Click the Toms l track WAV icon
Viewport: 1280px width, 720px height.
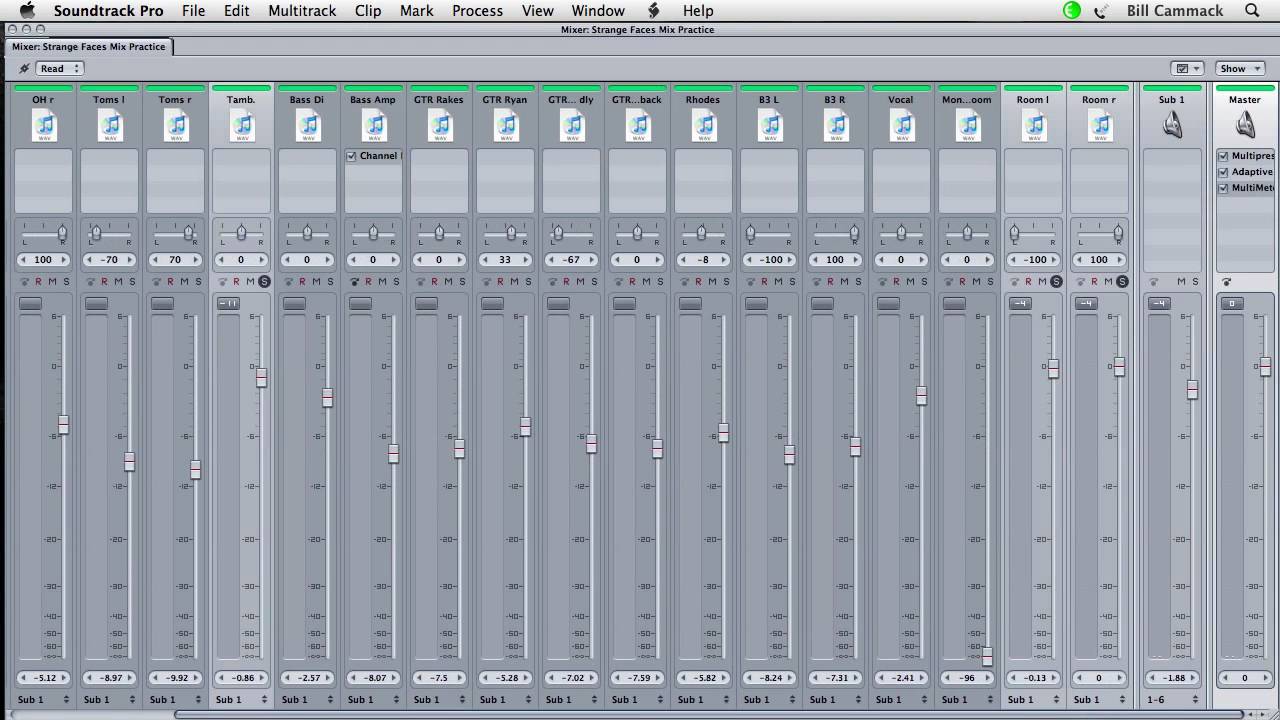pyautogui.click(x=110, y=126)
